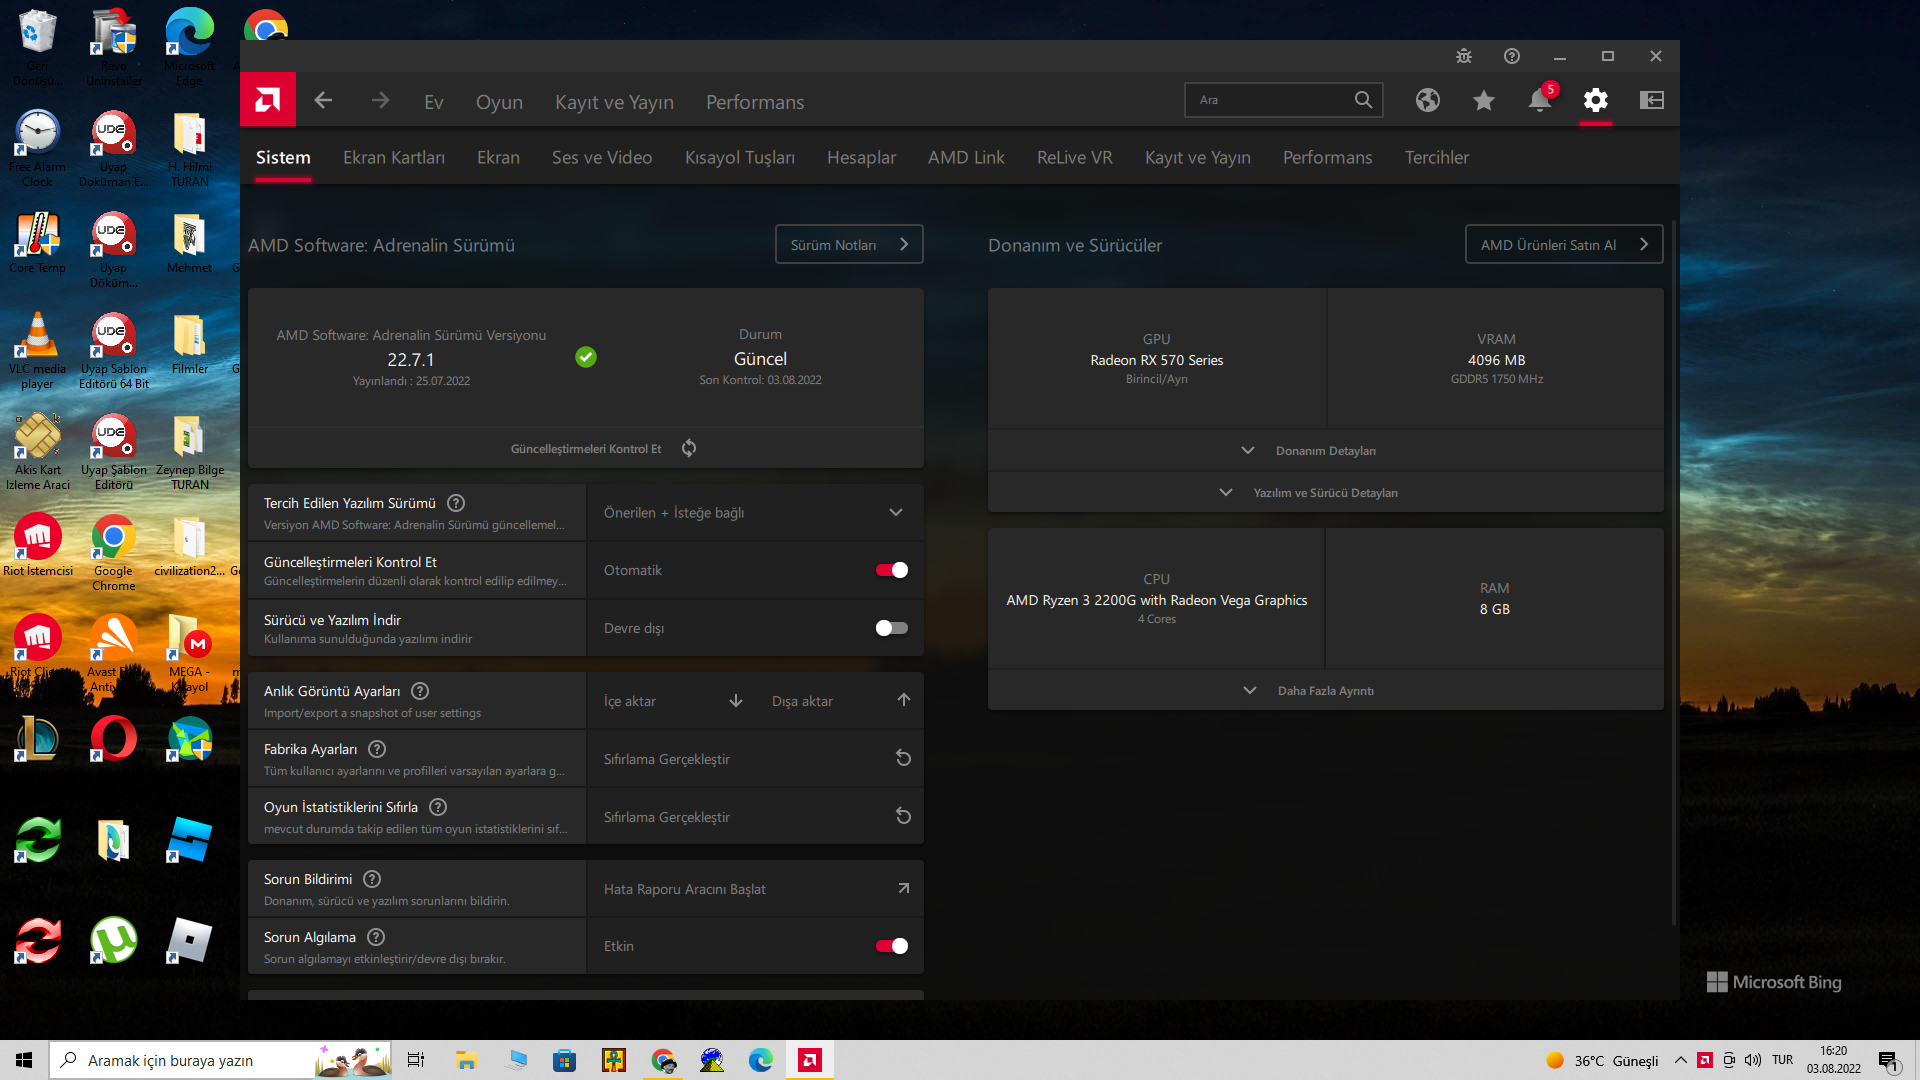Screen dimensions: 1920x1080
Task: Disable automatic update checking toggle
Action: [x=891, y=570]
